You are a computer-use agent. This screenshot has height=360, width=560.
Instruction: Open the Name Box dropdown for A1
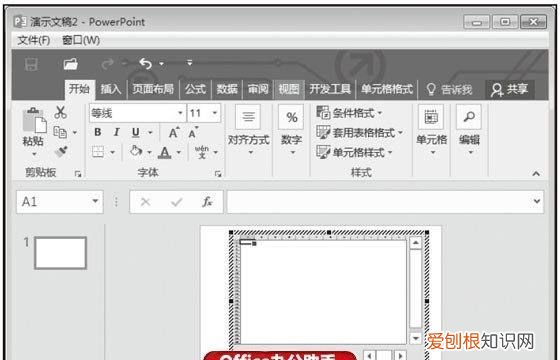click(95, 201)
